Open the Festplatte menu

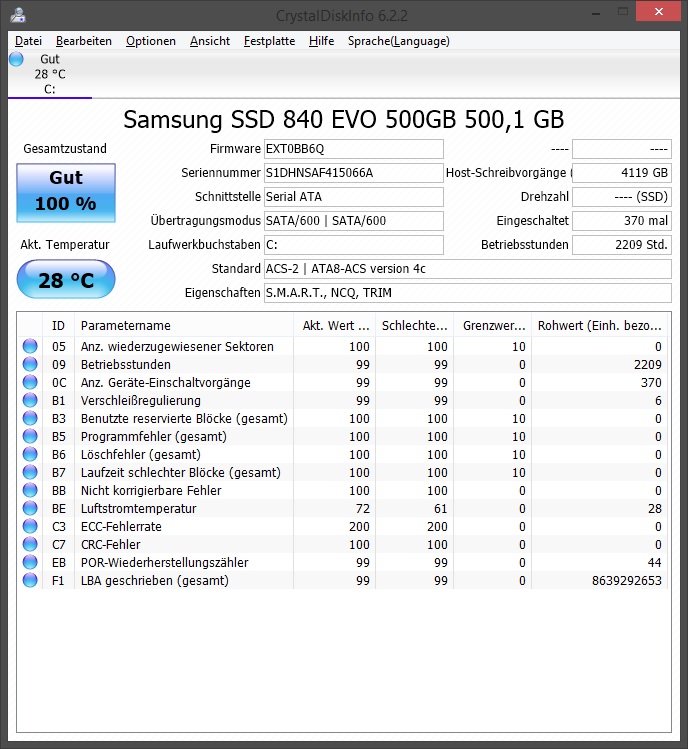(269, 41)
